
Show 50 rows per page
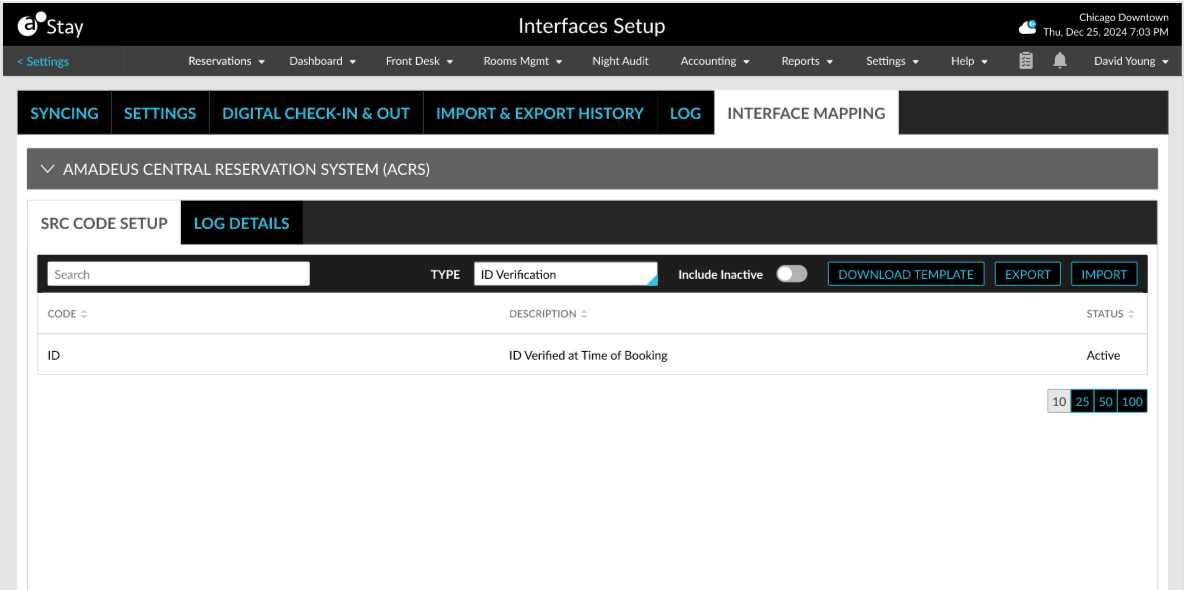(1105, 402)
